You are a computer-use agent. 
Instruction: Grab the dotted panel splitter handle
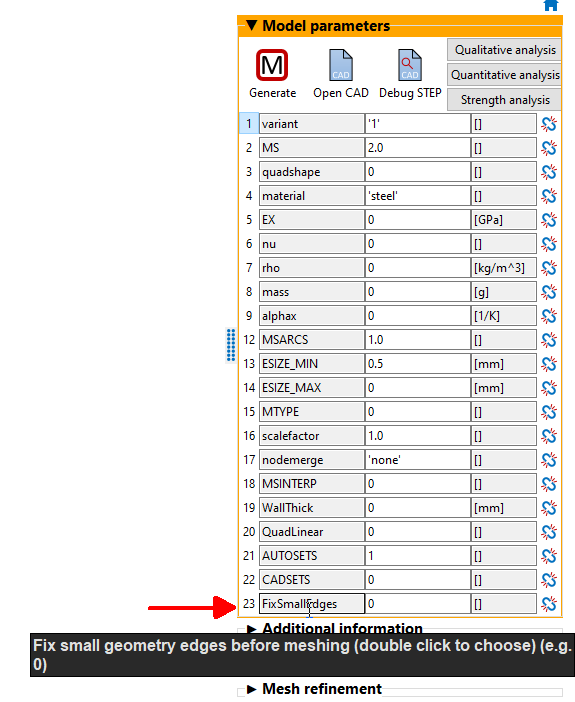231,345
